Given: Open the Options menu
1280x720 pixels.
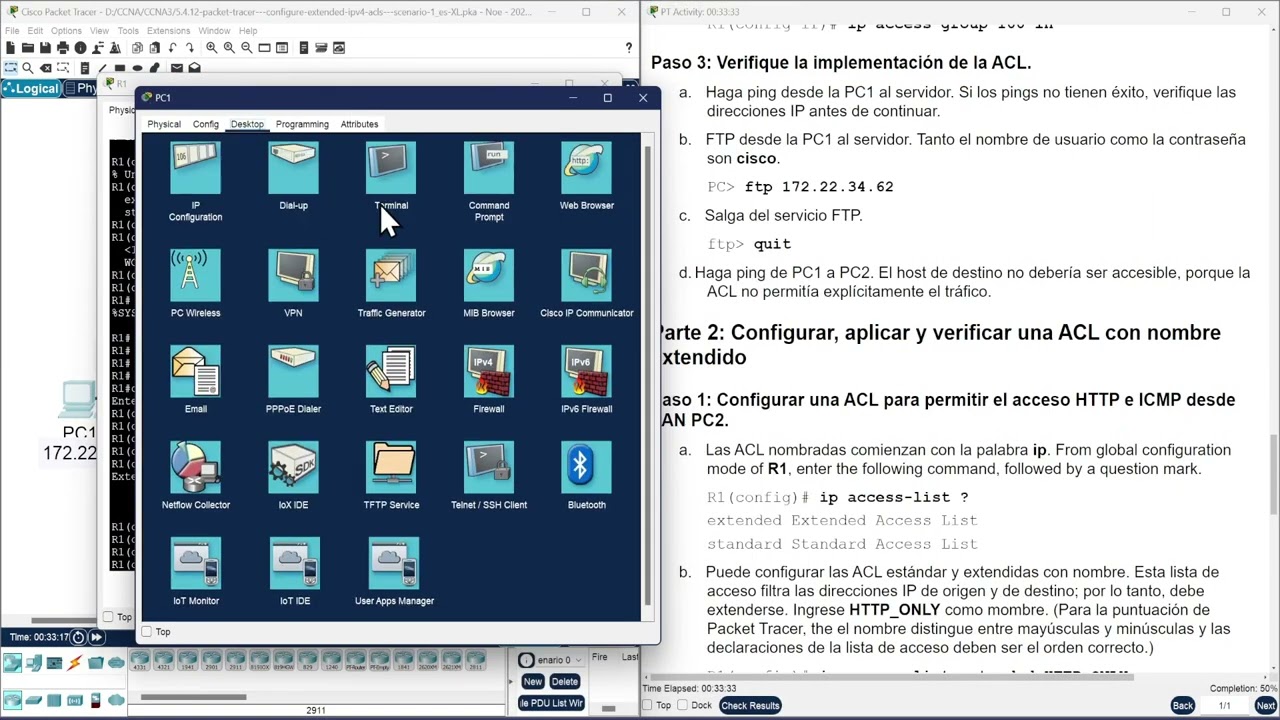Looking at the screenshot, I should pyautogui.click(x=67, y=31).
